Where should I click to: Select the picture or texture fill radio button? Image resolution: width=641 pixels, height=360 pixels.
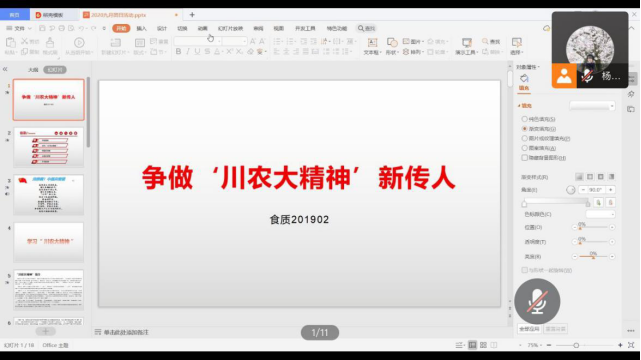(524, 139)
